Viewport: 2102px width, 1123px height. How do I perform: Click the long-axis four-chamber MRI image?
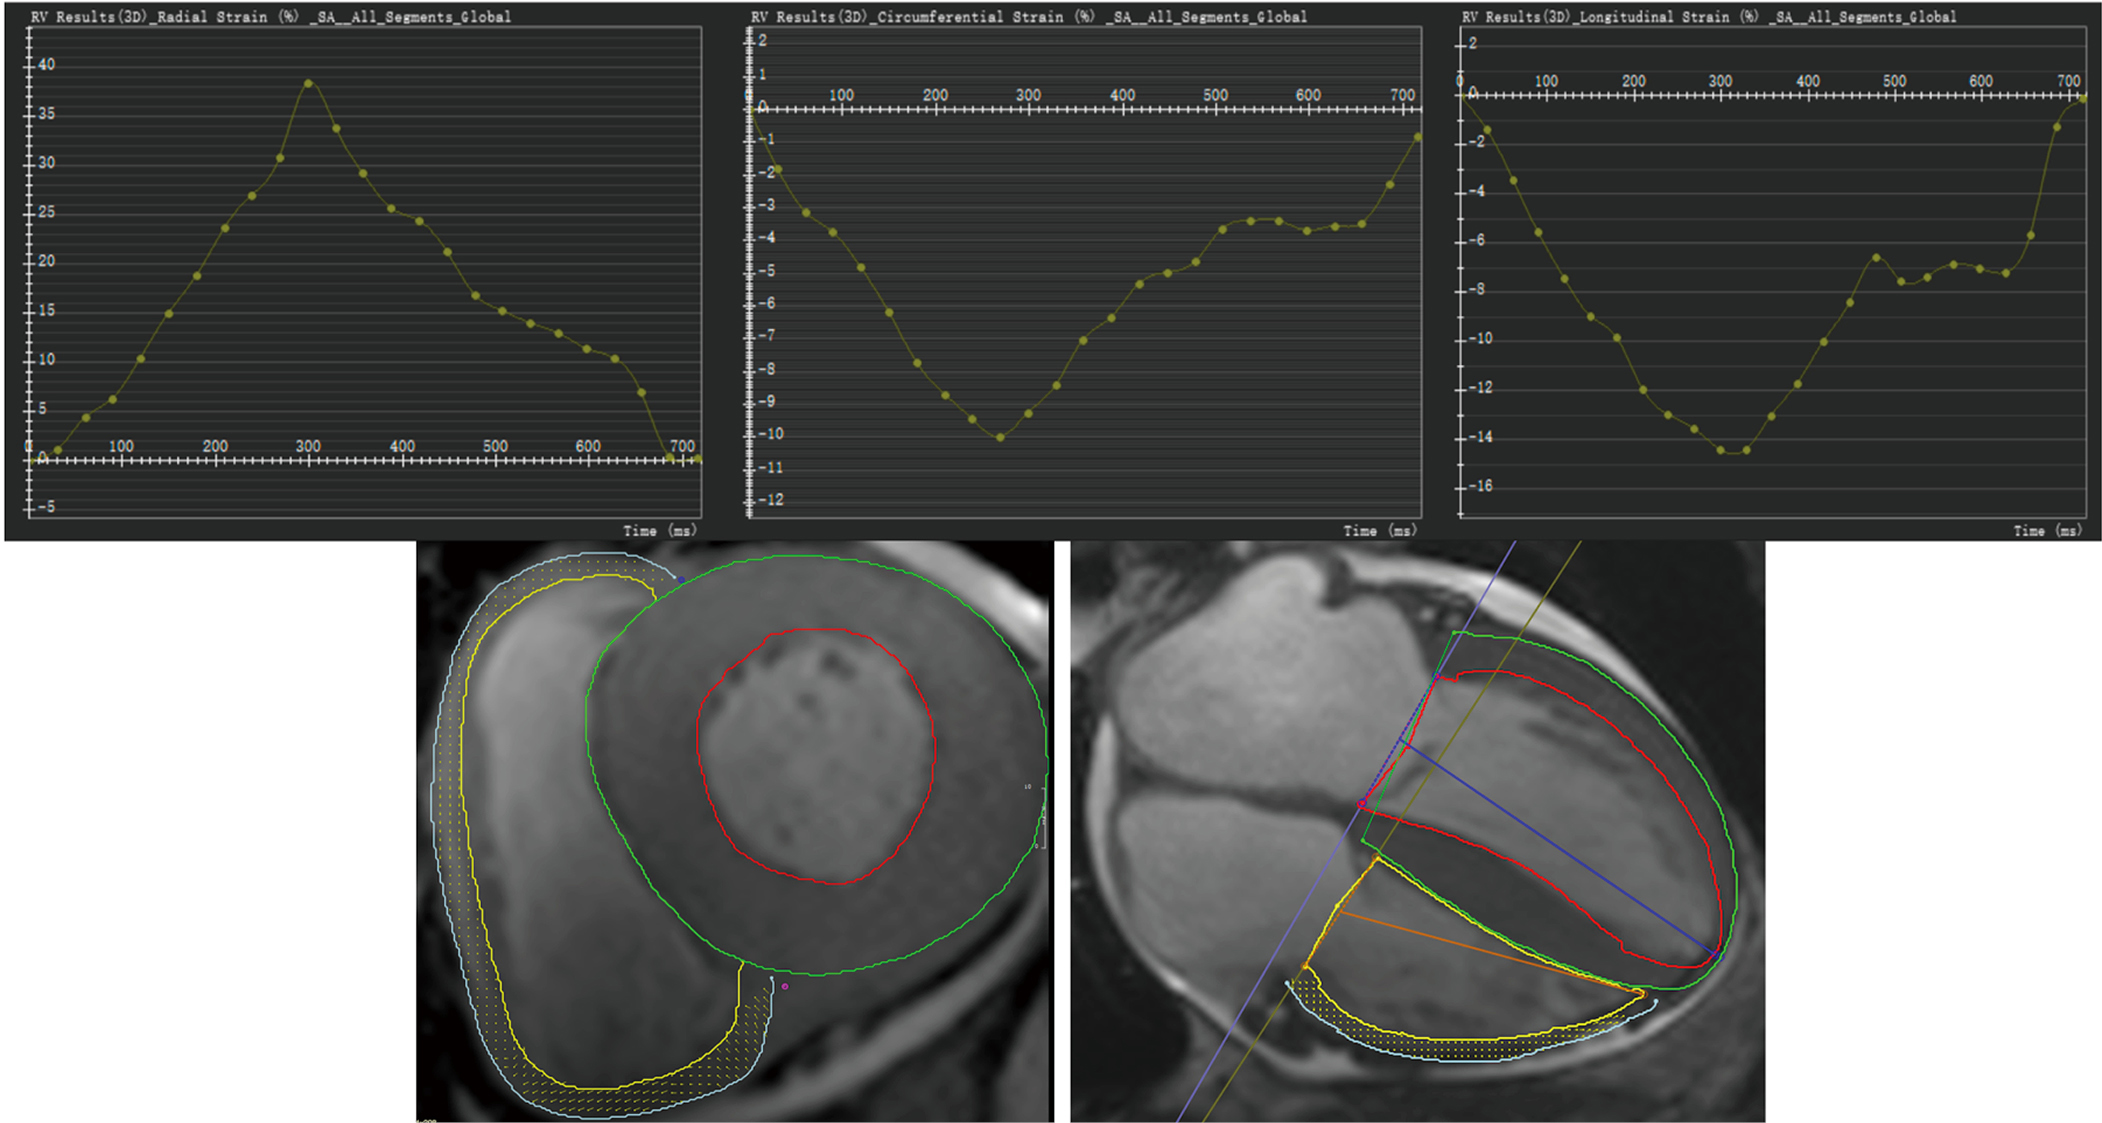[1417, 831]
